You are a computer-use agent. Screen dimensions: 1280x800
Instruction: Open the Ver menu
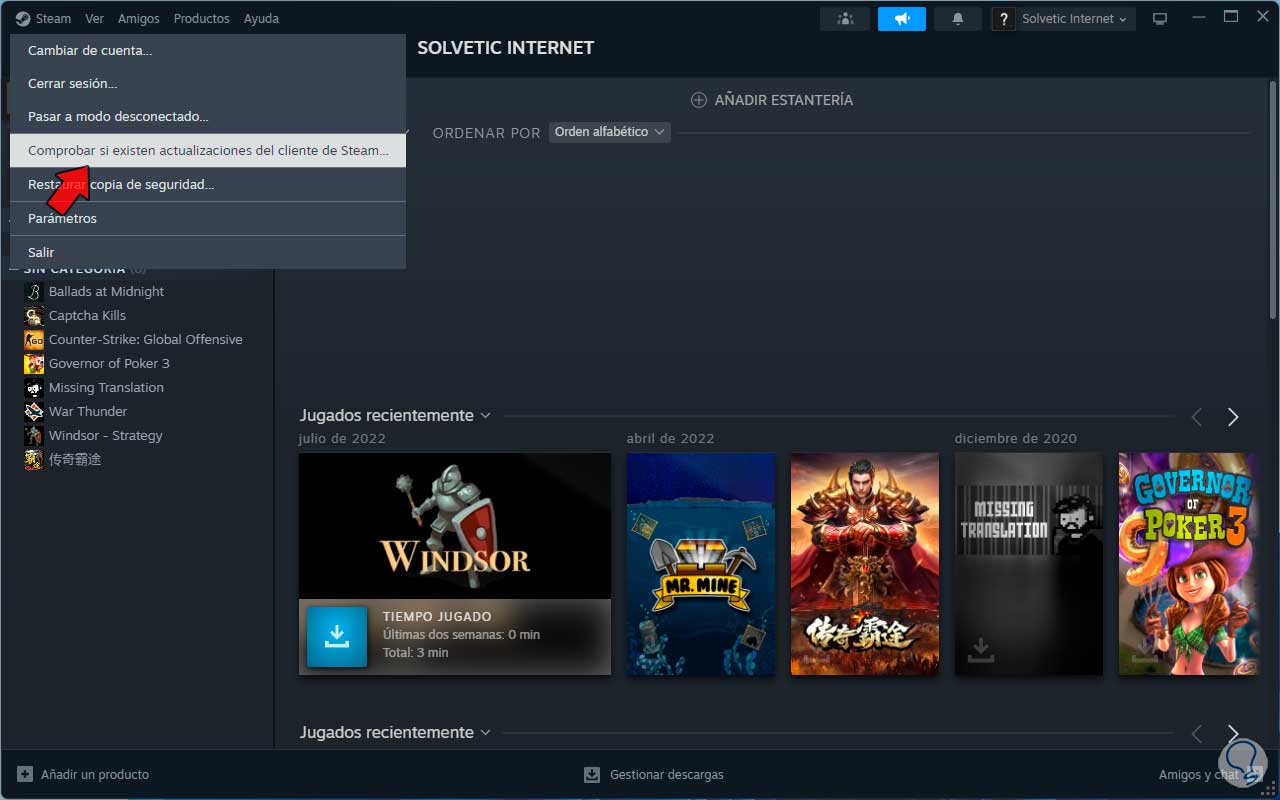click(94, 18)
